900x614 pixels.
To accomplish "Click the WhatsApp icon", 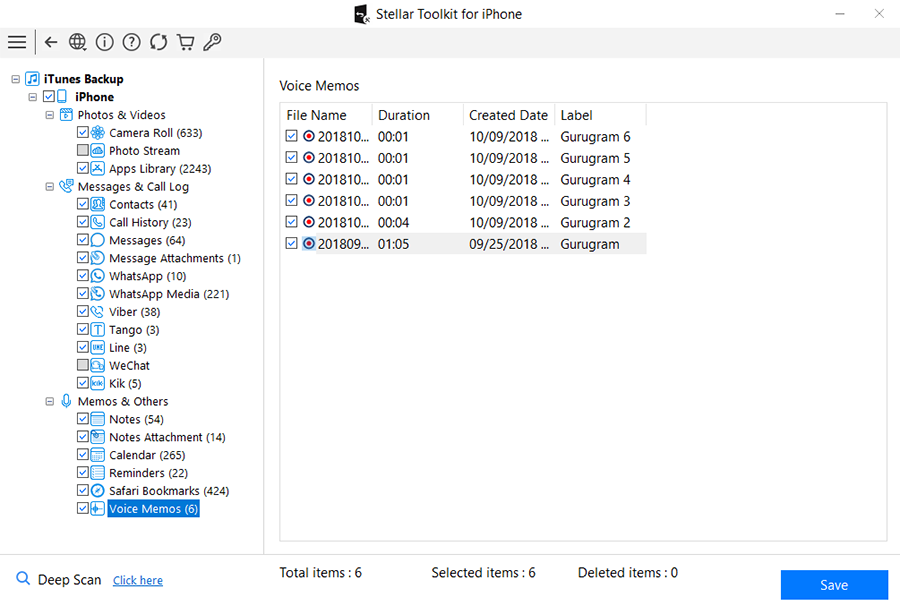I will tap(98, 276).
